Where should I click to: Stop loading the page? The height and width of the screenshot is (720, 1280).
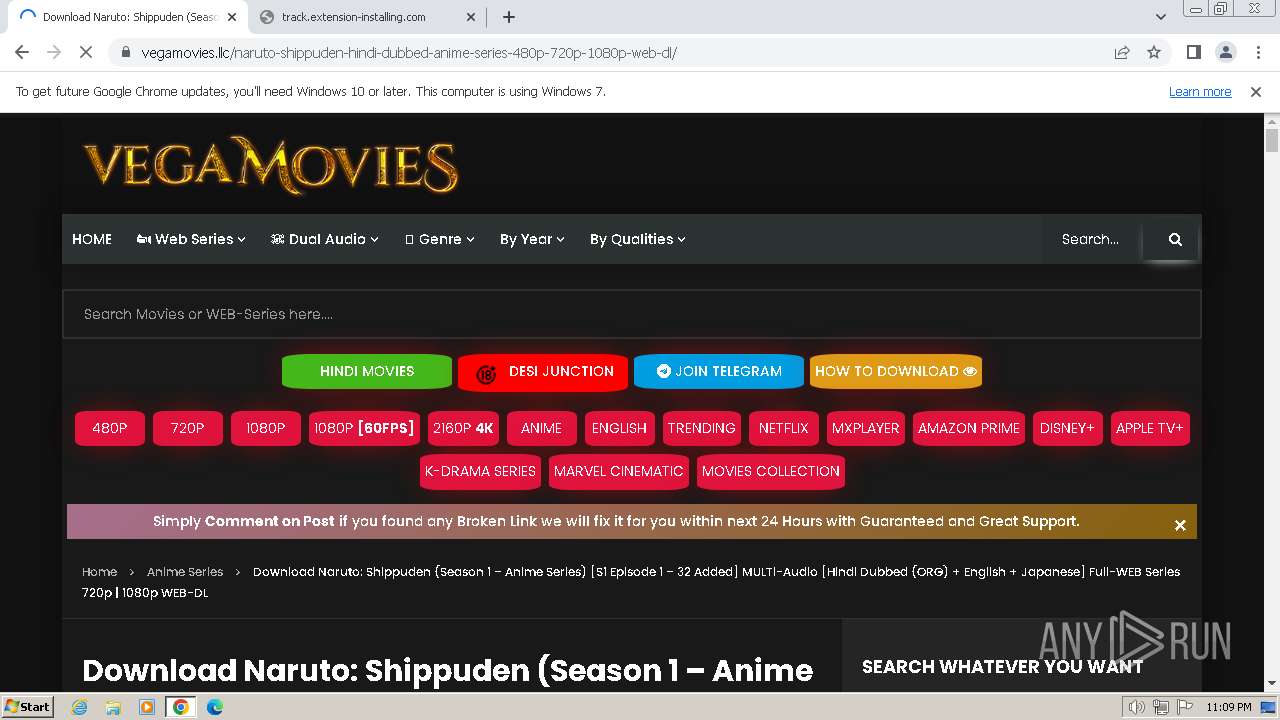(86, 52)
